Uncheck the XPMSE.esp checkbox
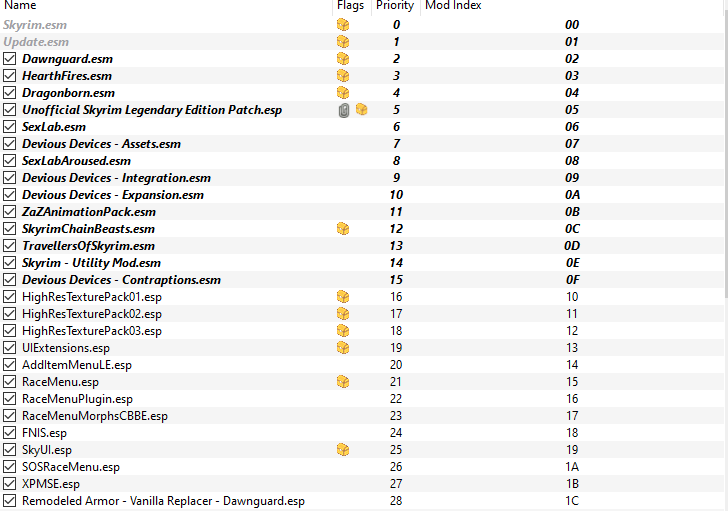The width and height of the screenshot is (728, 511). pyautogui.click(x=9, y=484)
